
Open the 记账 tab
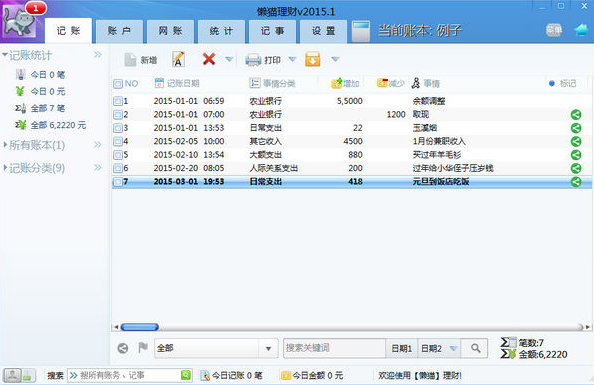[x=69, y=31]
